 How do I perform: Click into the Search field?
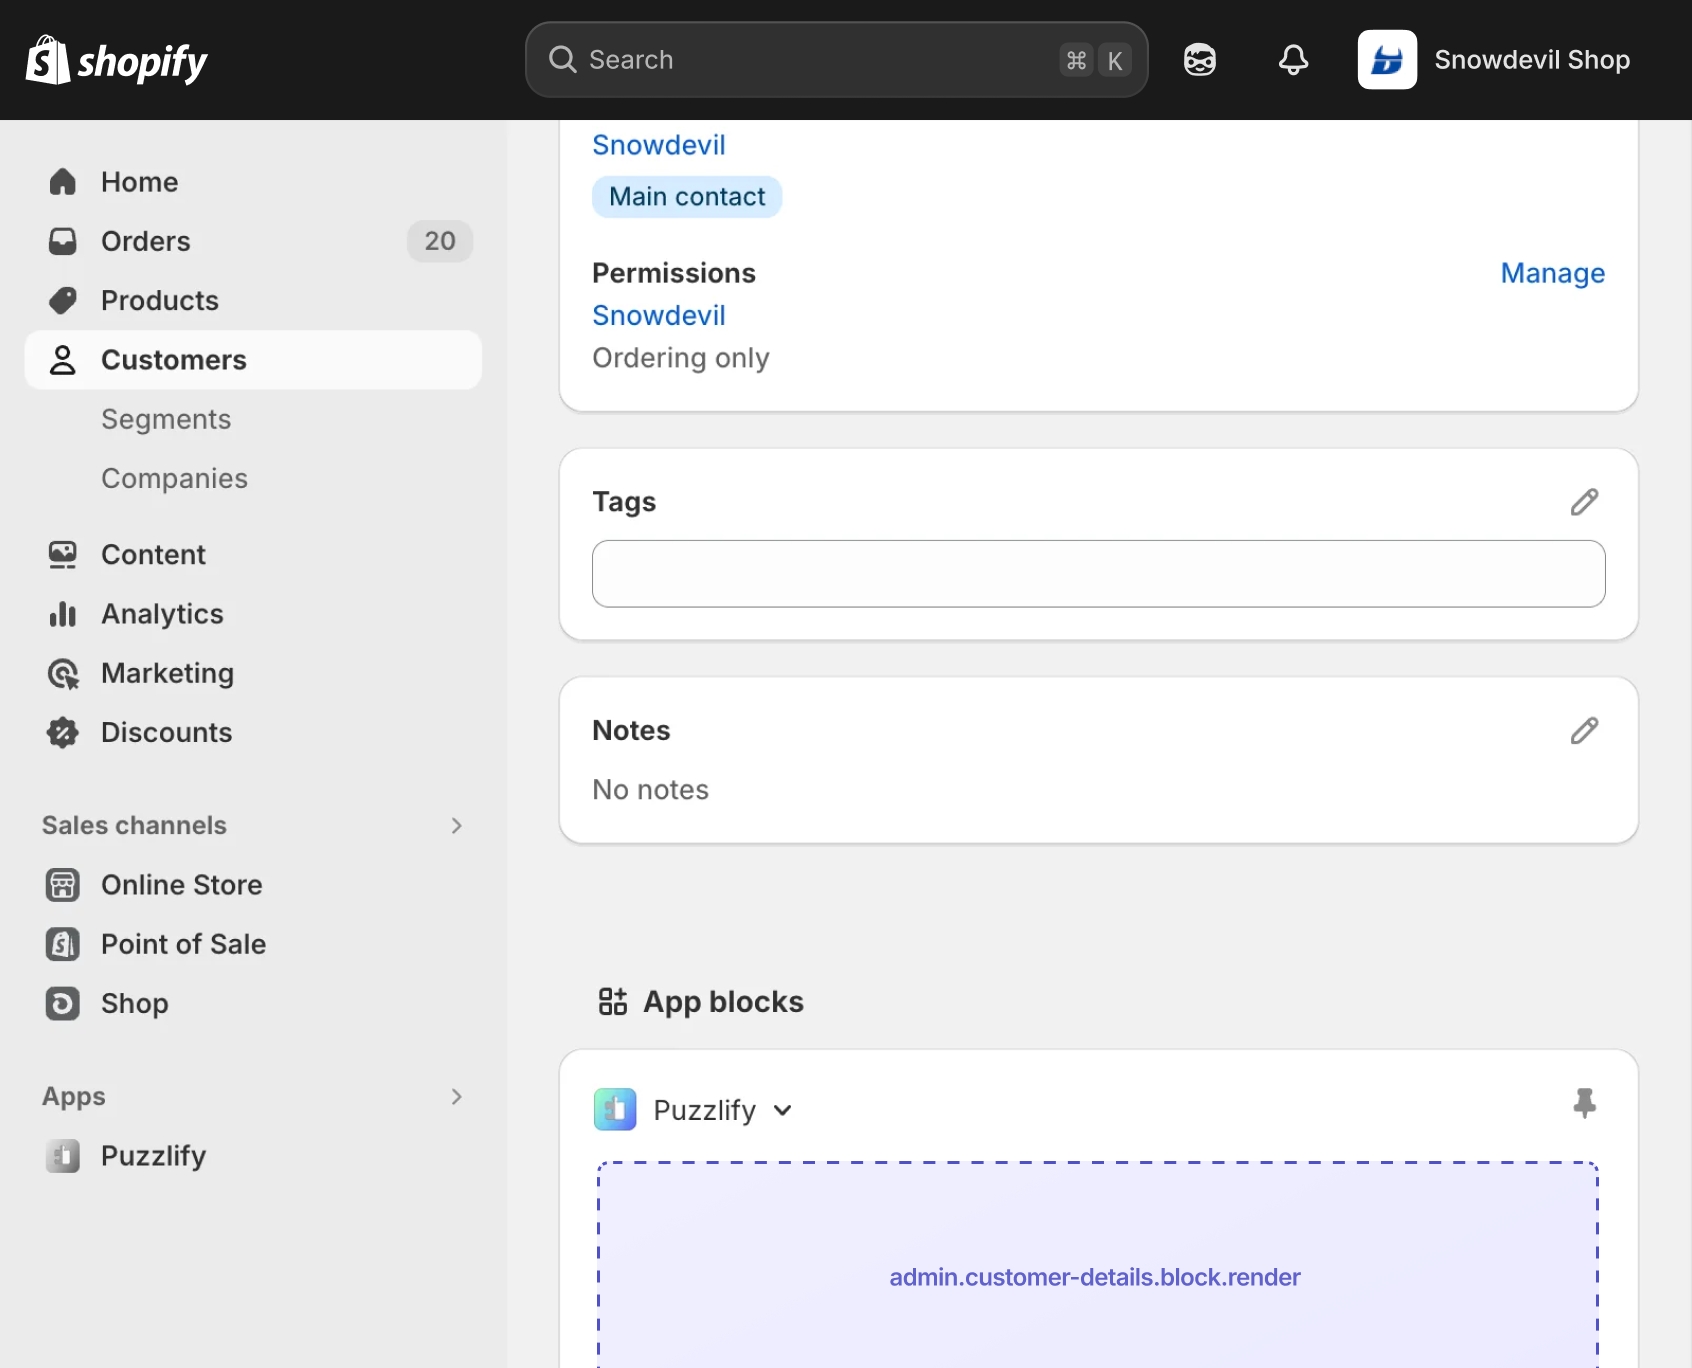[x=836, y=60]
